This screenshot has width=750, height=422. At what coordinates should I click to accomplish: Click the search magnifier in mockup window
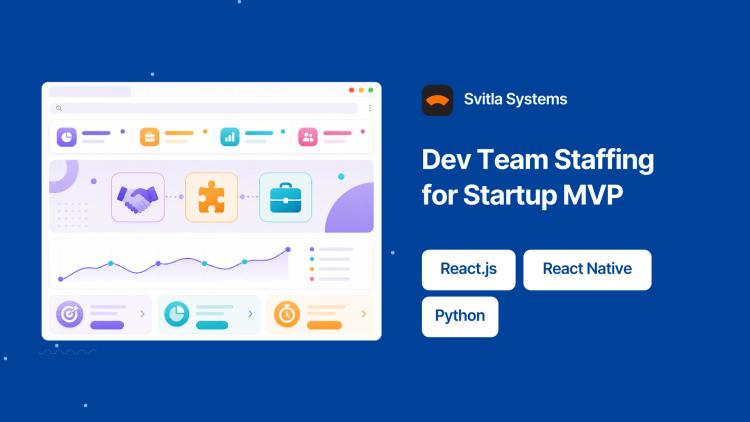click(x=59, y=108)
